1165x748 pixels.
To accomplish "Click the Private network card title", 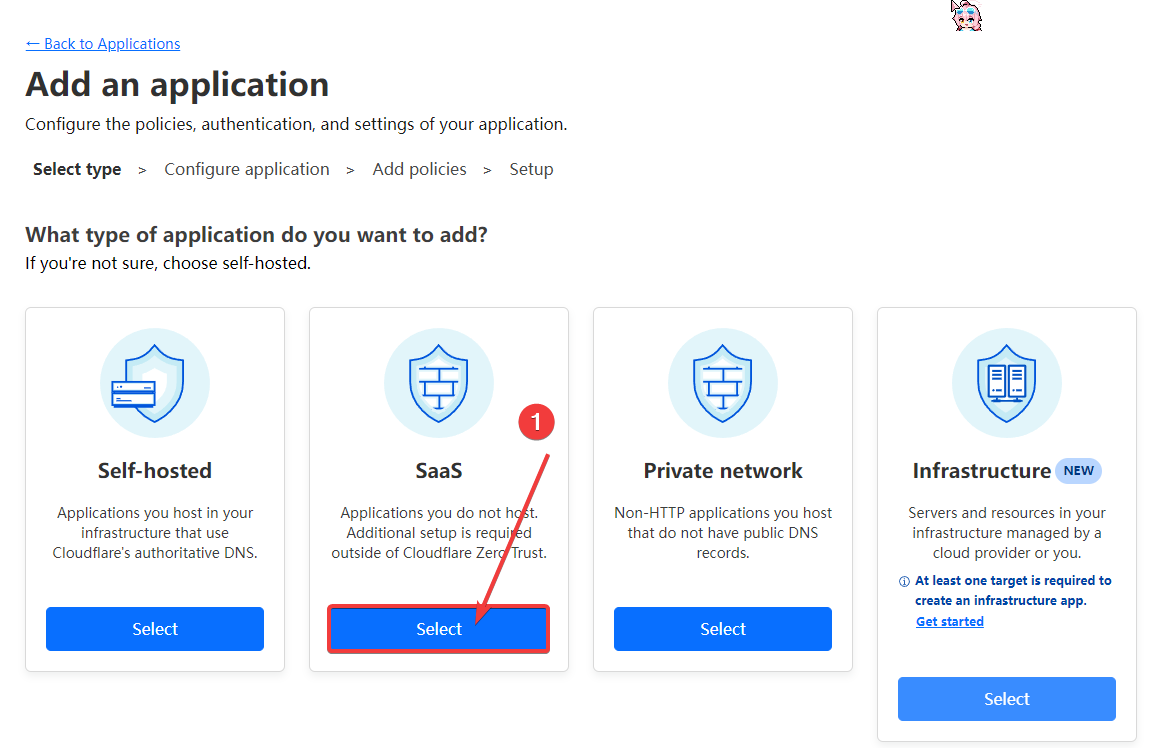I will [723, 471].
